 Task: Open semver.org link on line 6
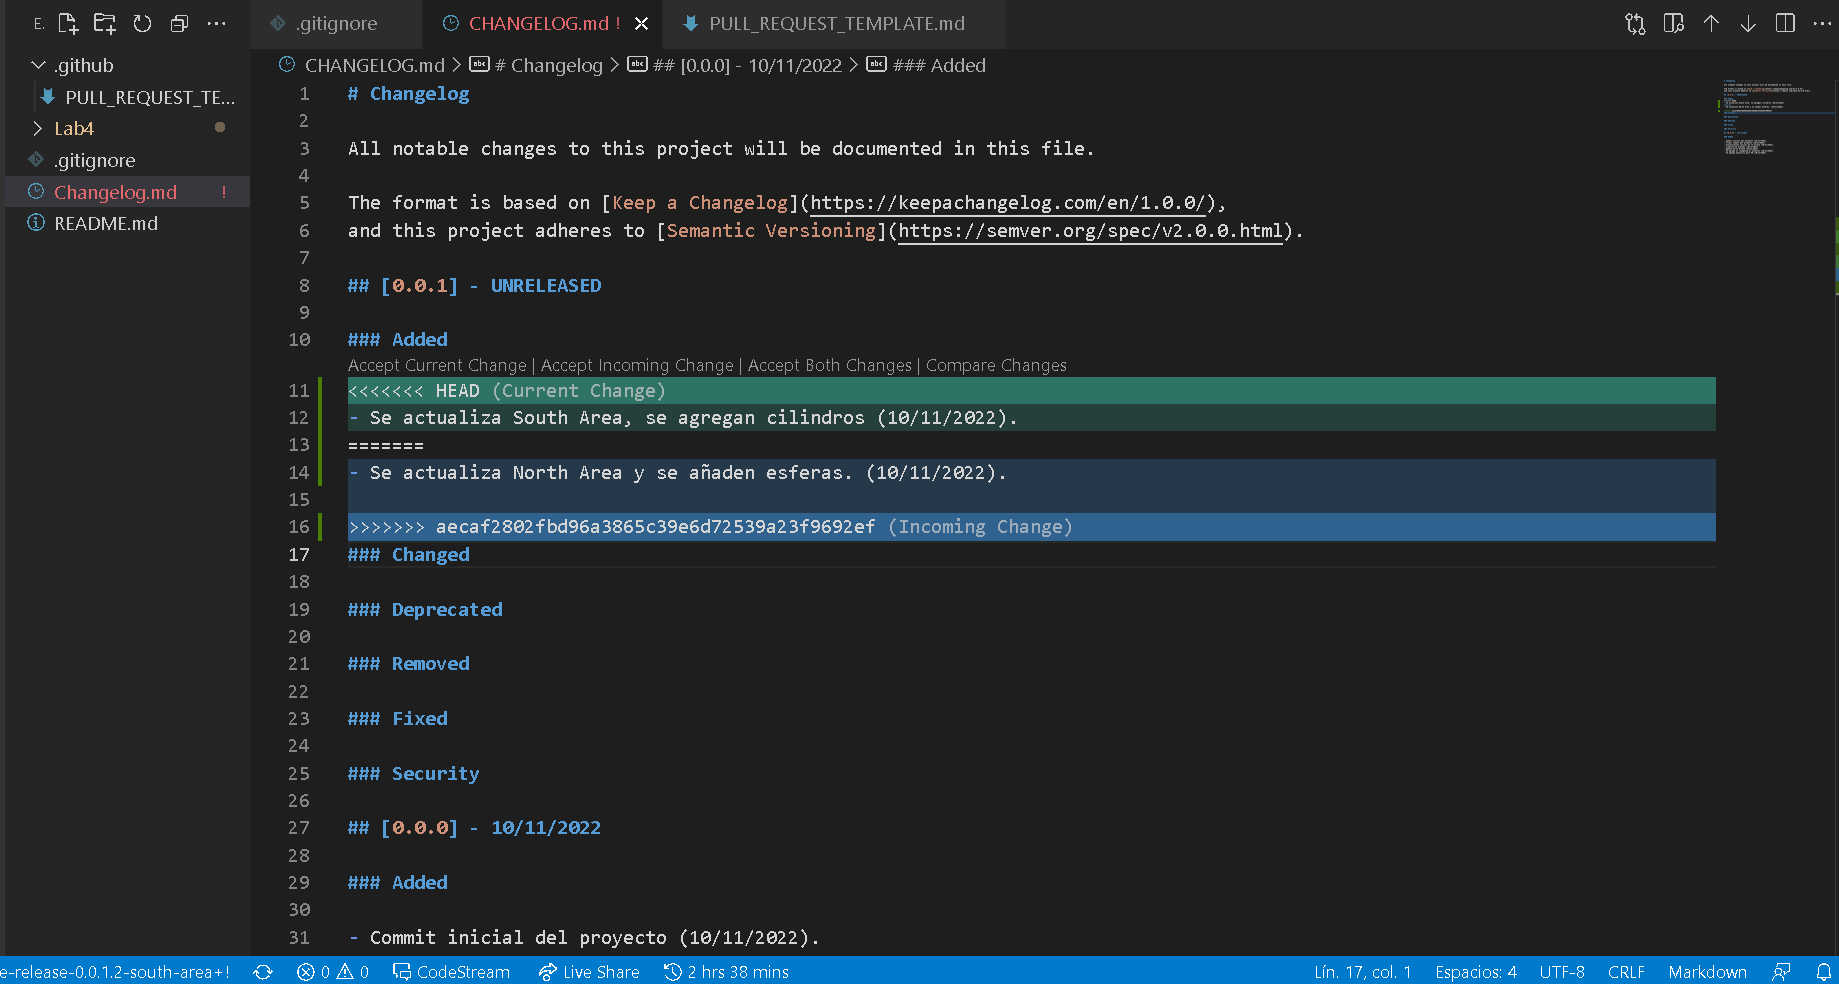click(x=1090, y=231)
